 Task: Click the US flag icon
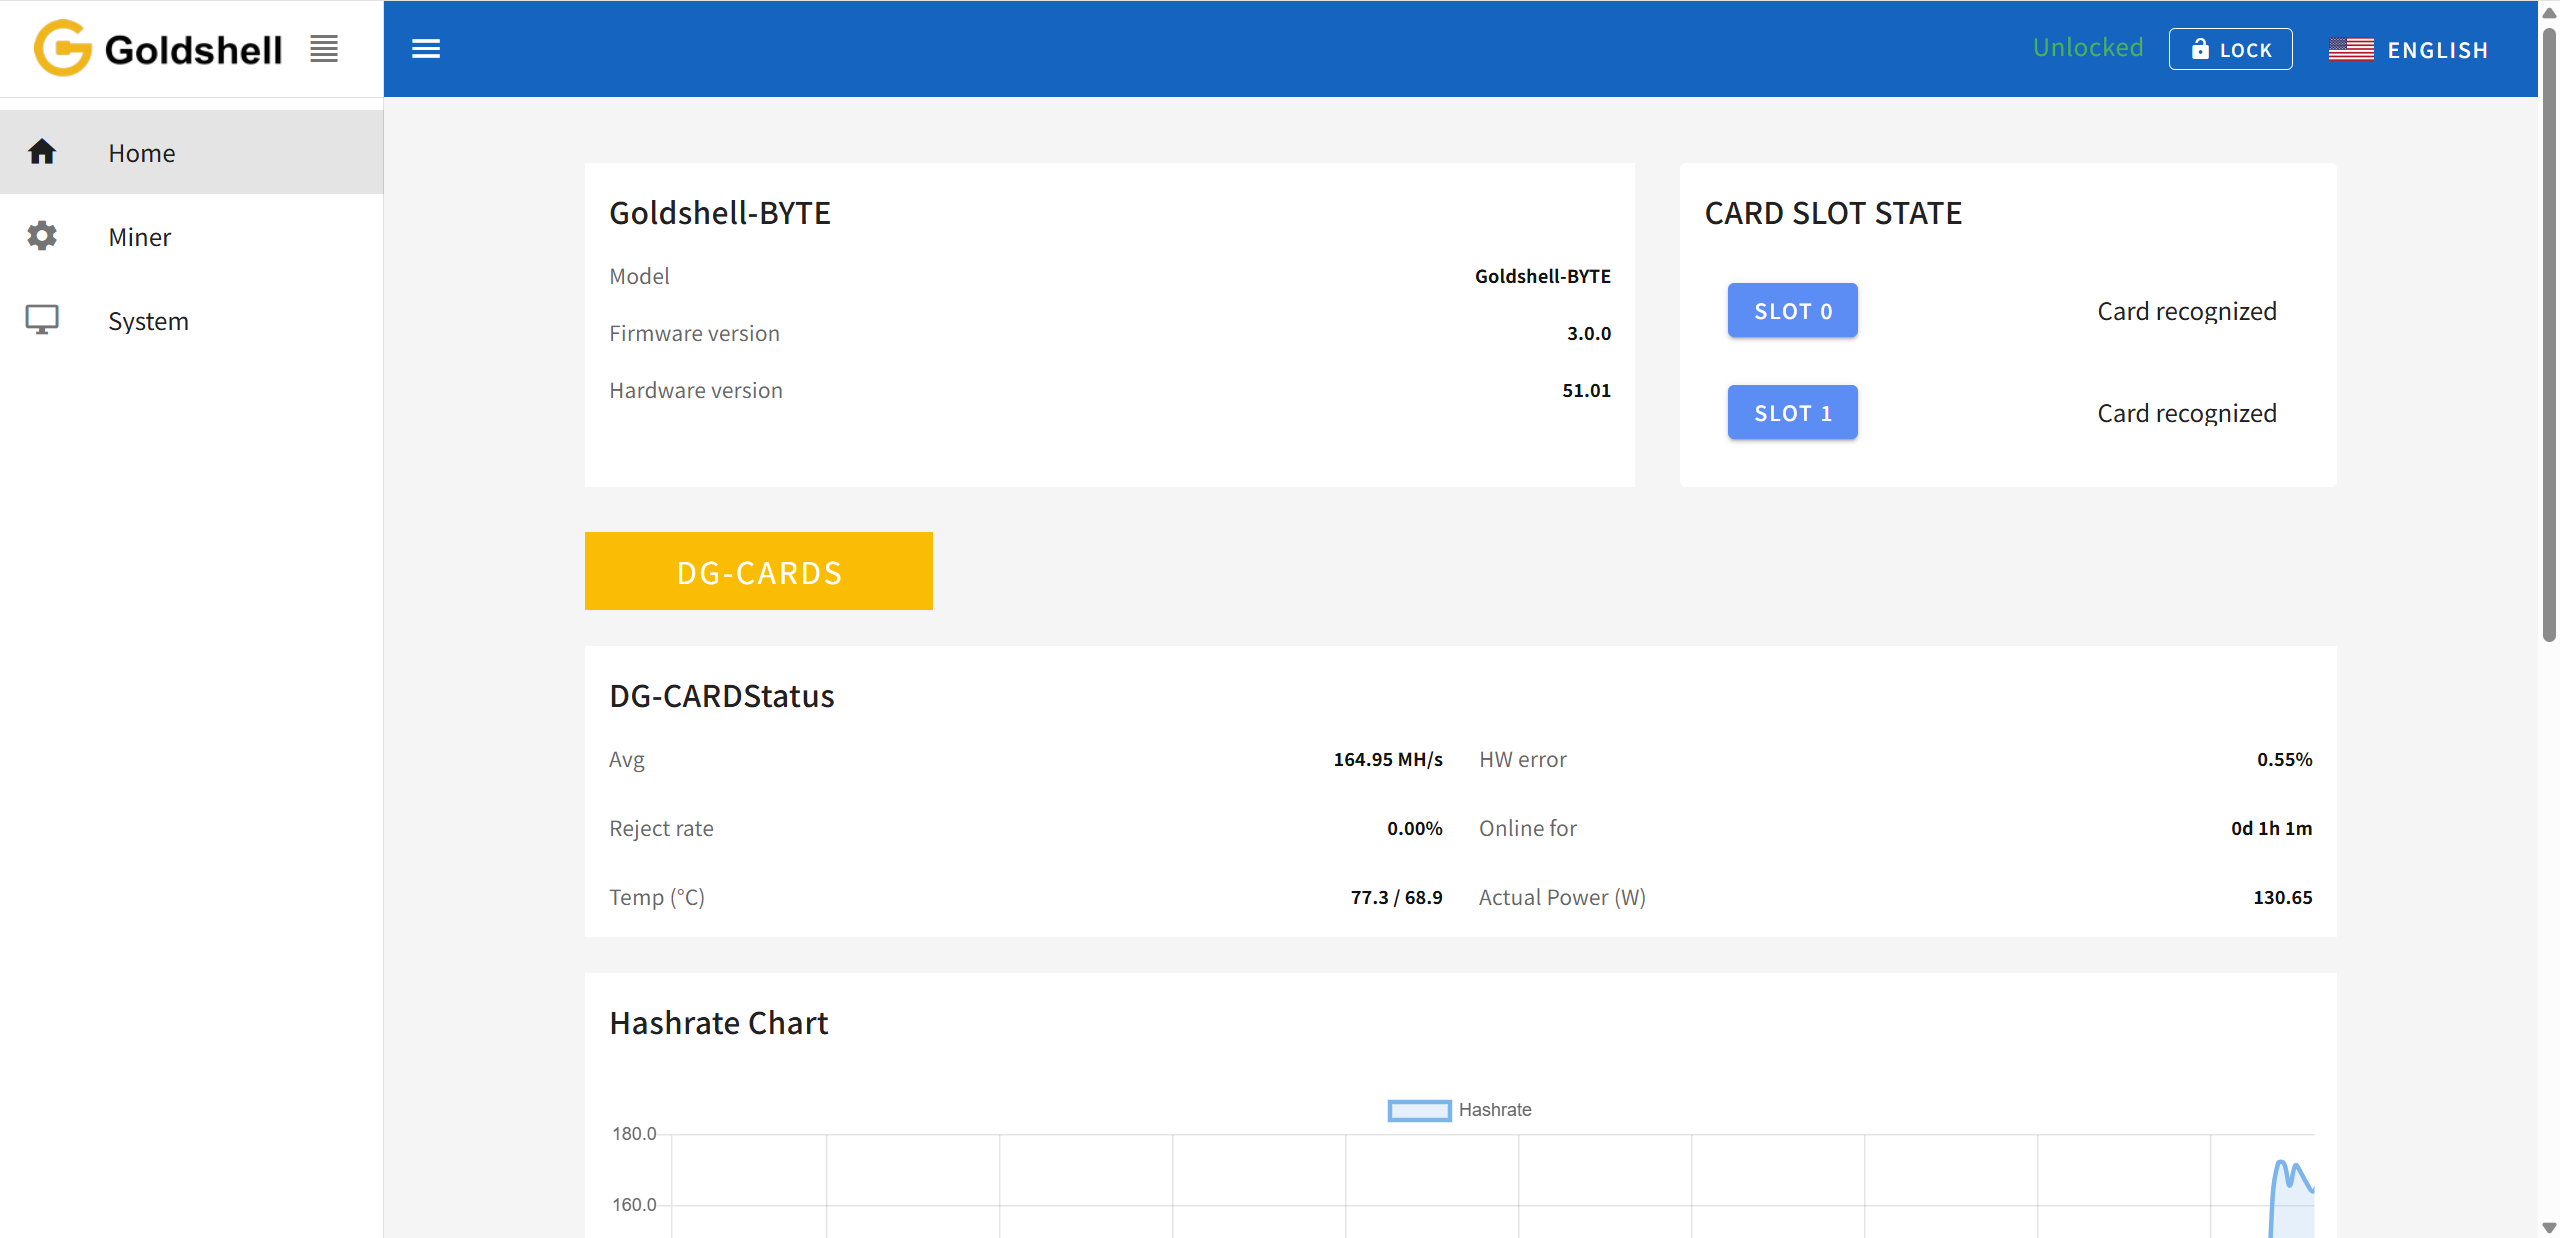pos(2351,49)
